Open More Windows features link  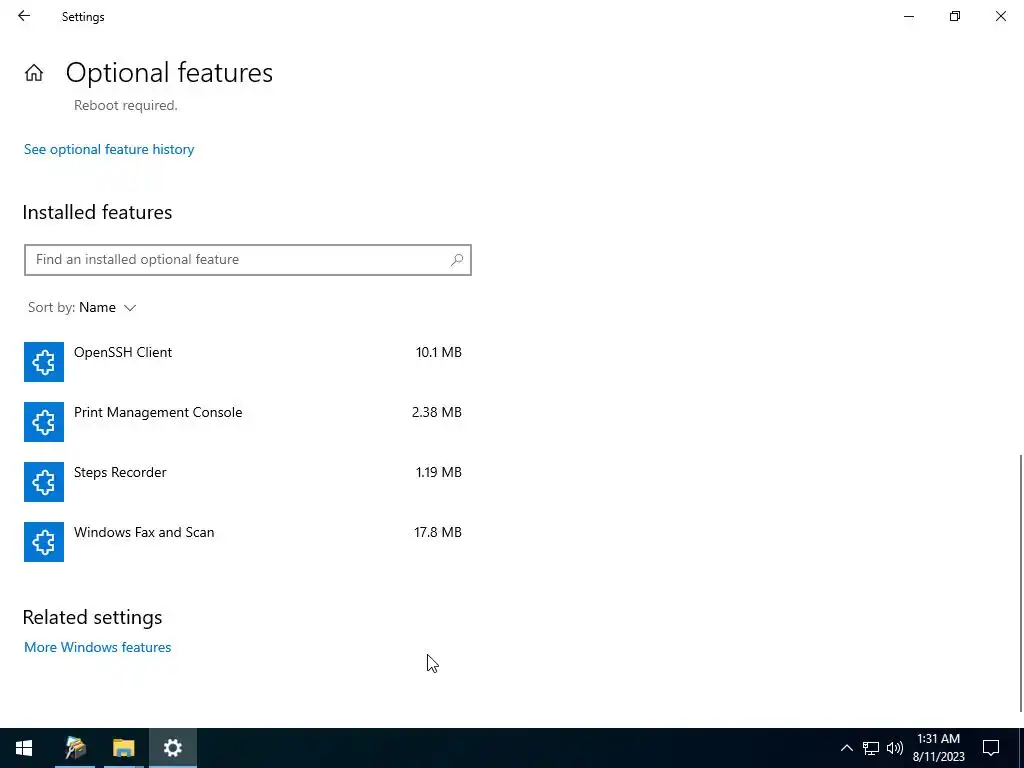[97, 647]
